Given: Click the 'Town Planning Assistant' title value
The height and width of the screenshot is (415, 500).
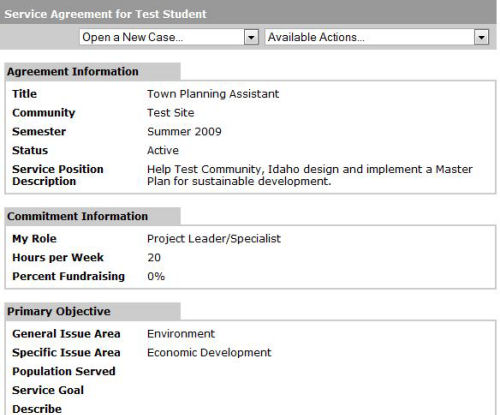Looking at the screenshot, I should point(213,94).
